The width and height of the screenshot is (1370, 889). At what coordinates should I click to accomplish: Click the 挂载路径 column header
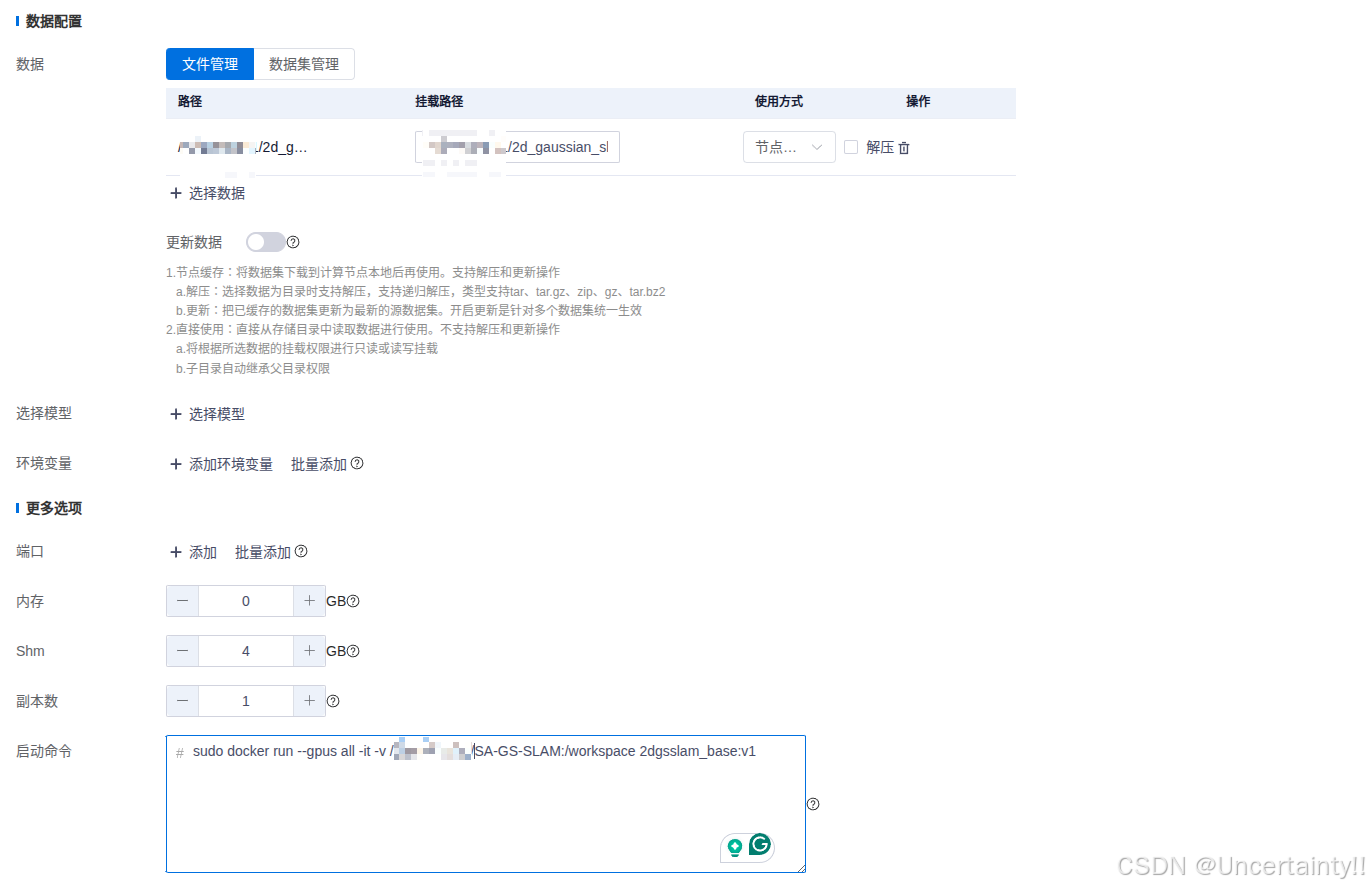(439, 102)
